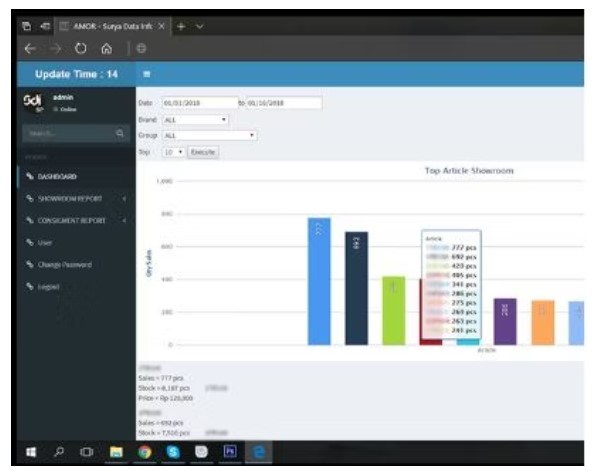Viewport: 601px width, 471px height.
Task: Click the browser forward arrow
Action: click(x=56, y=49)
